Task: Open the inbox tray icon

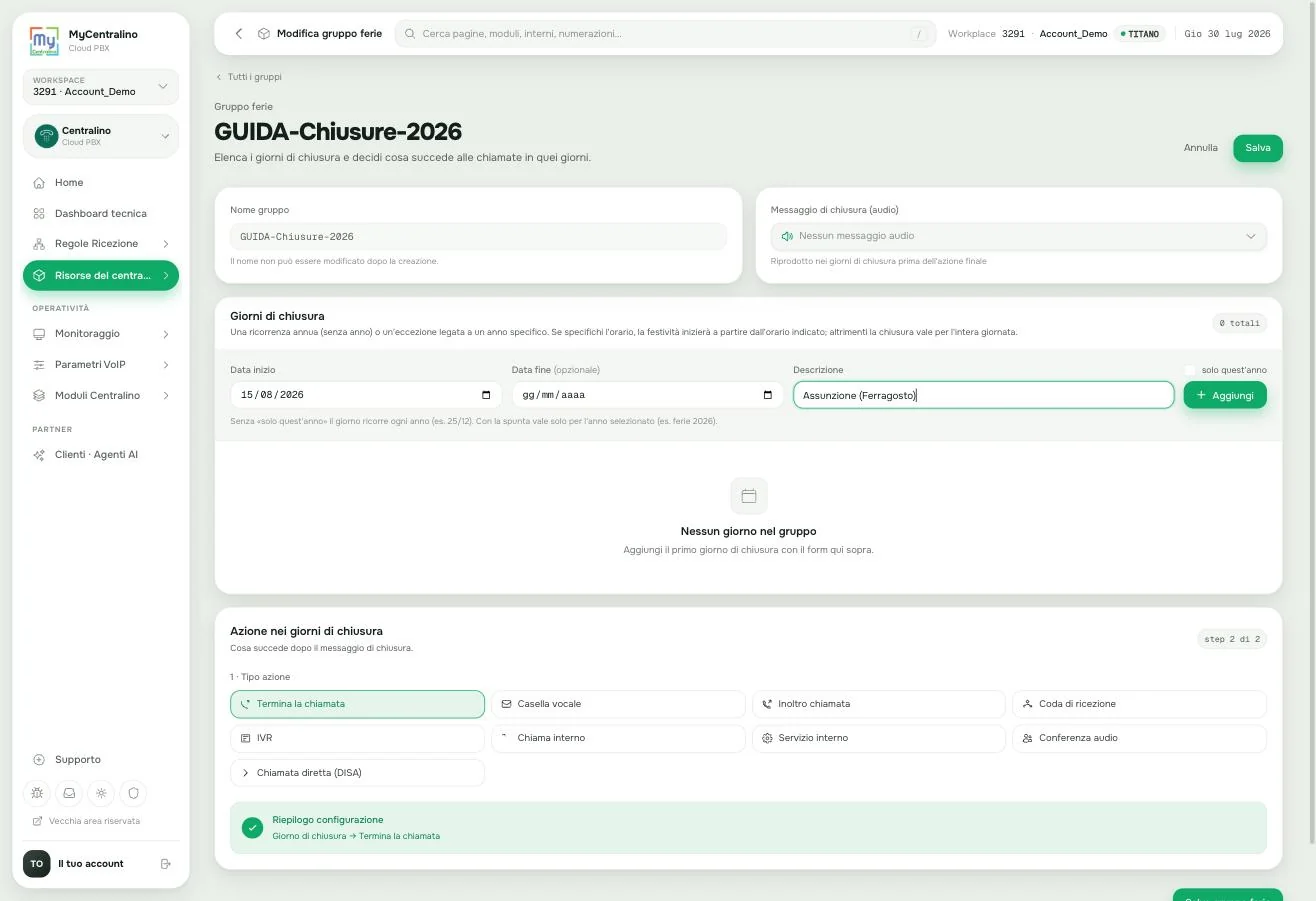Action: pos(69,793)
